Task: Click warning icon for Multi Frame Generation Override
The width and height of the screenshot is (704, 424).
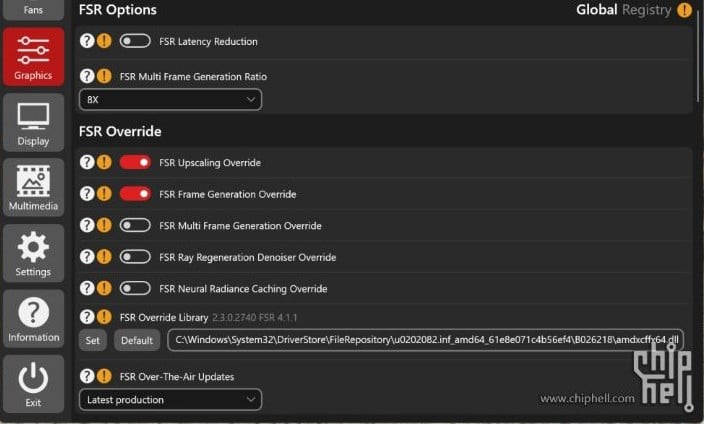Action: tap(104, 225)
